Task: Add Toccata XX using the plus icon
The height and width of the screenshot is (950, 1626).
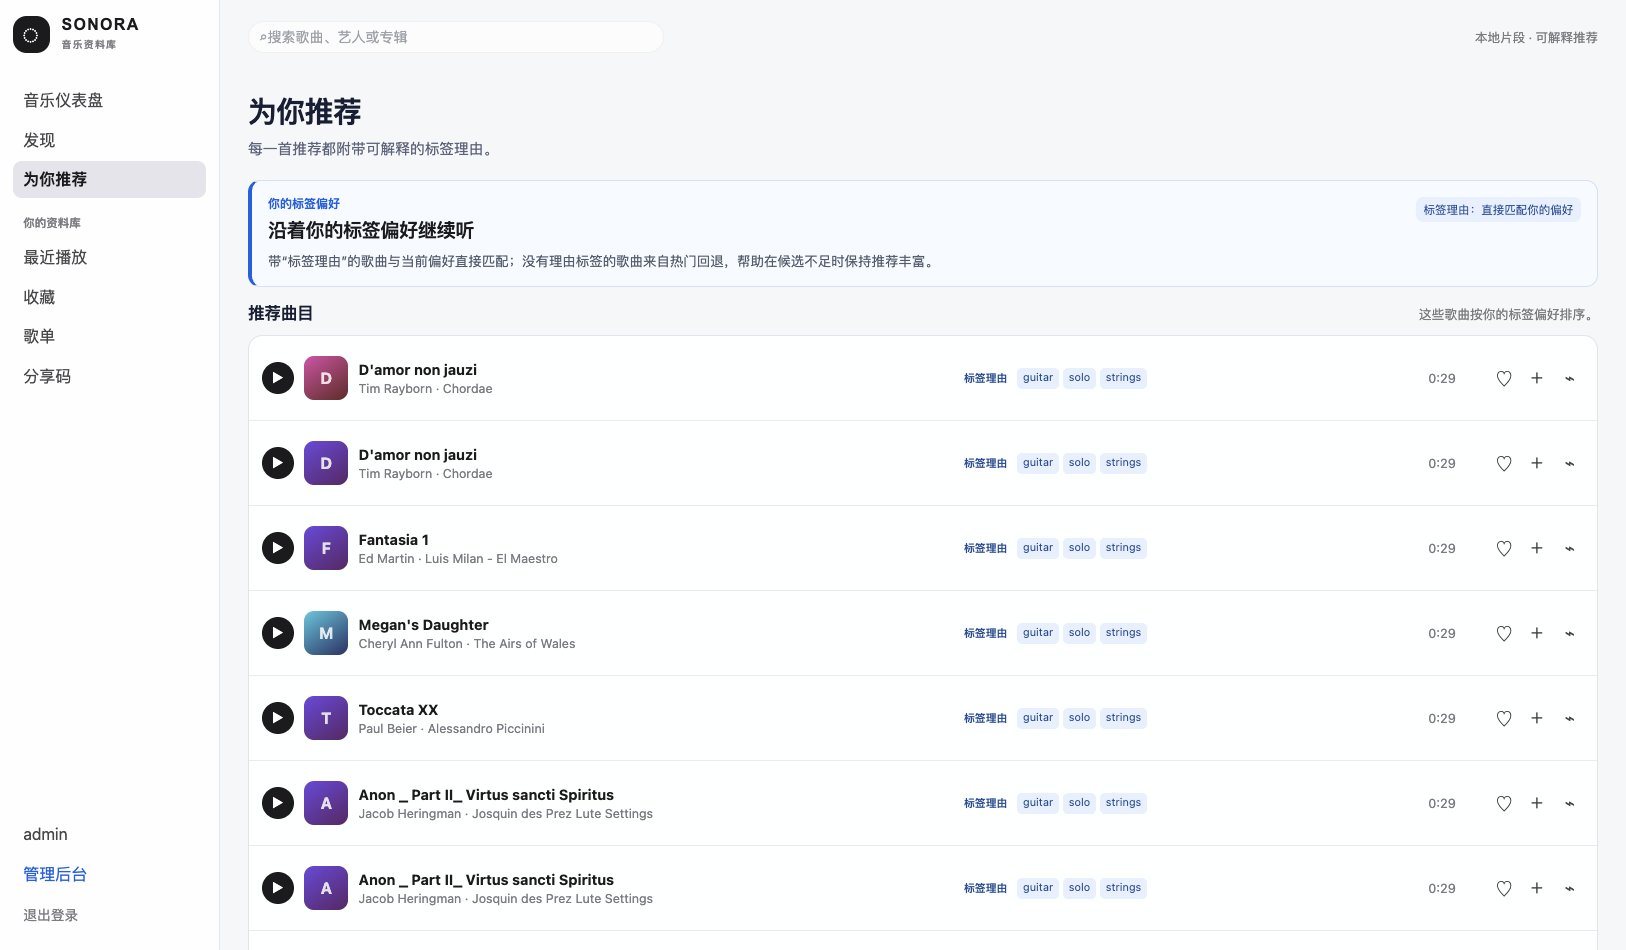Action: [x=1537, y=718]
